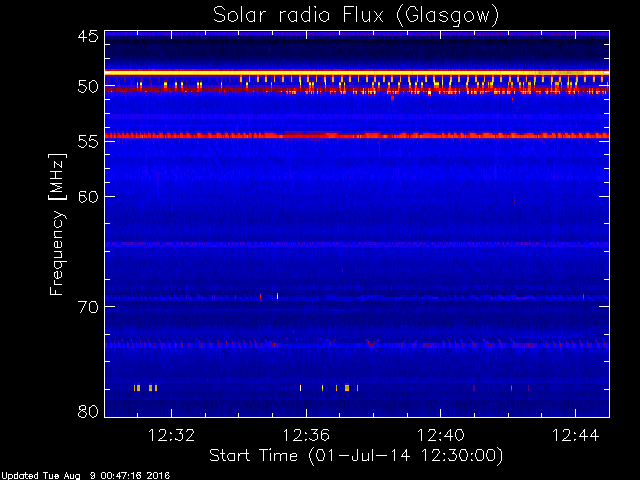Click the 12:44 time tick label
This screenshot has height=480, width=640.
576,435
